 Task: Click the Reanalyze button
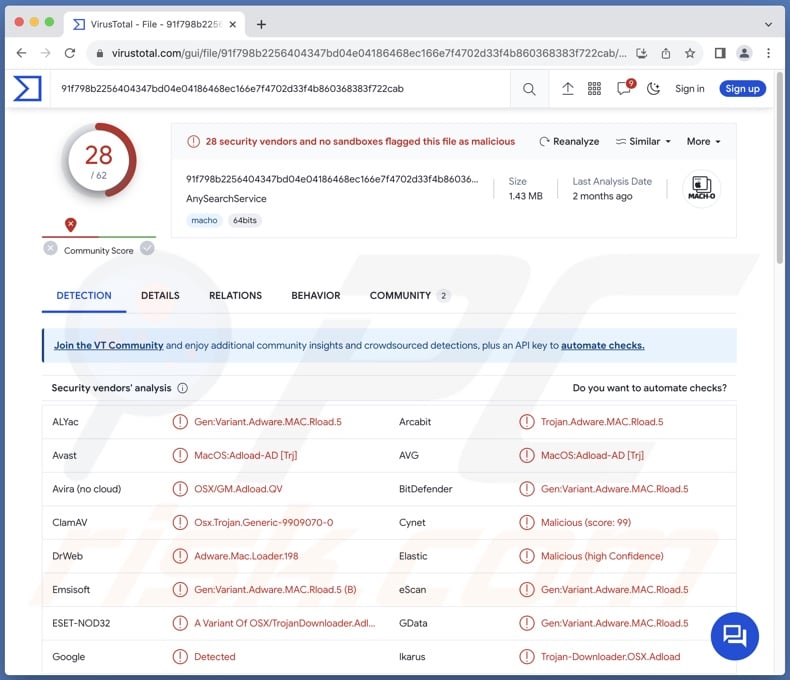569,142
